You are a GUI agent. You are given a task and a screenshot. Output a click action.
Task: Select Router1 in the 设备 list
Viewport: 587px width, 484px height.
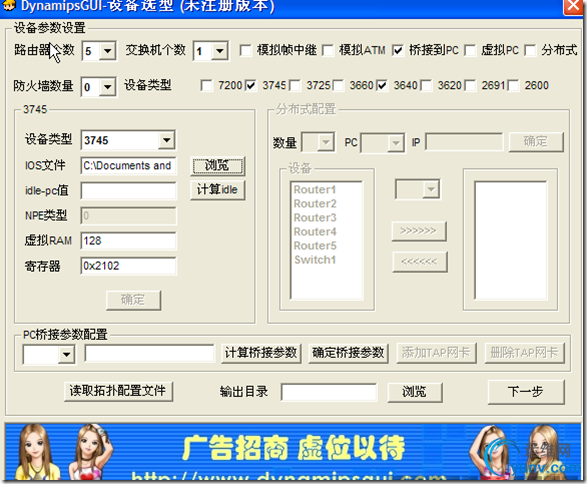[315, 190]
